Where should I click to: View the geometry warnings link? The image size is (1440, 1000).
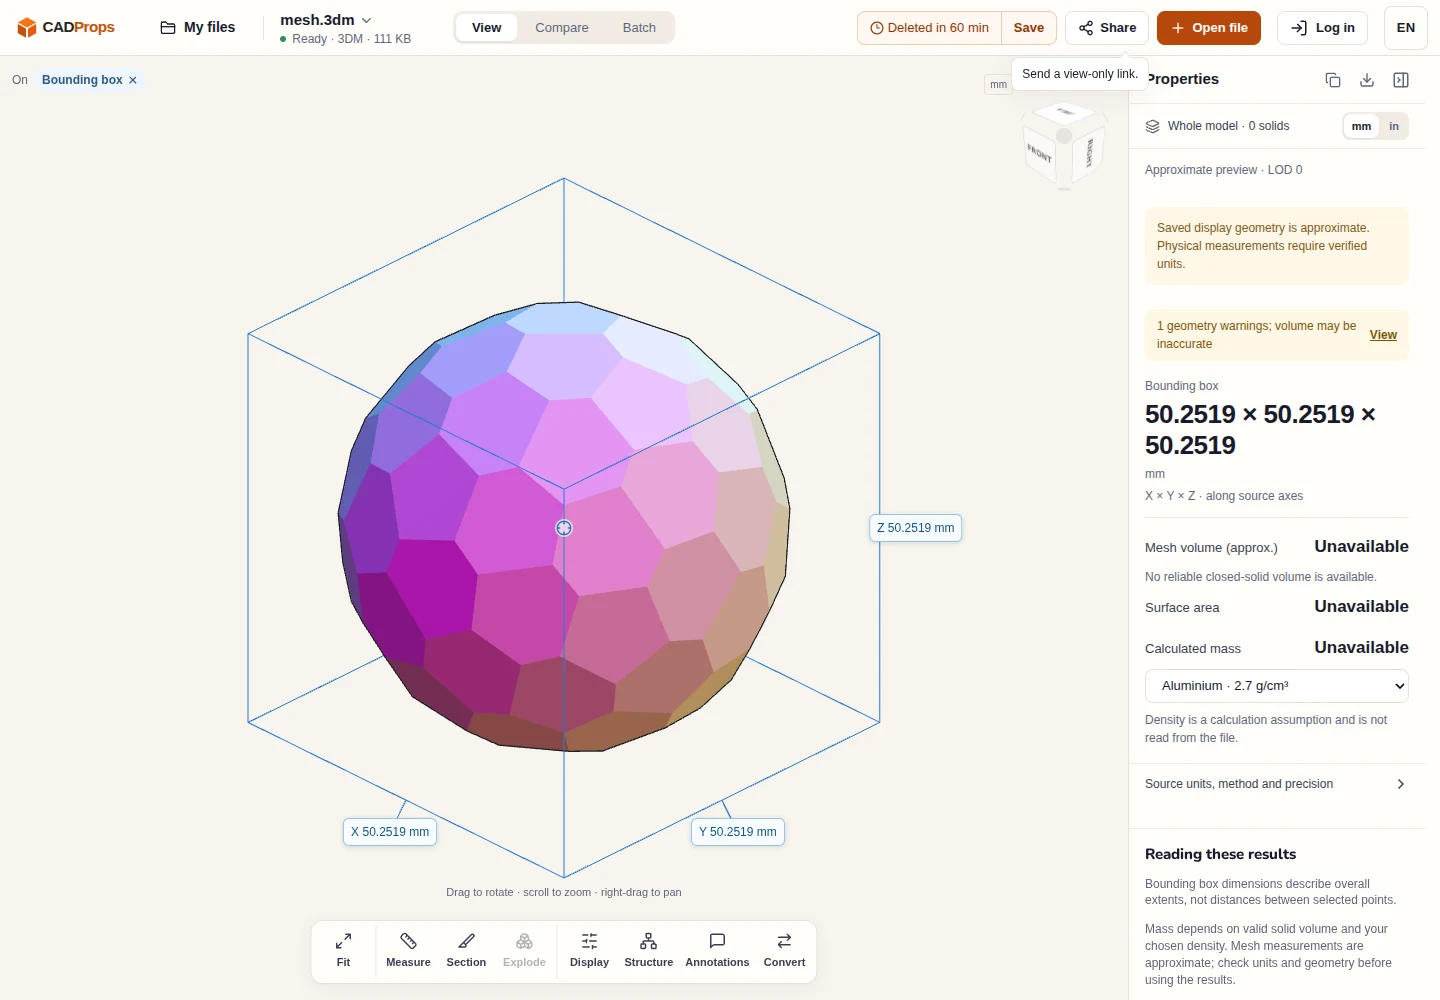pos(1383,335)
